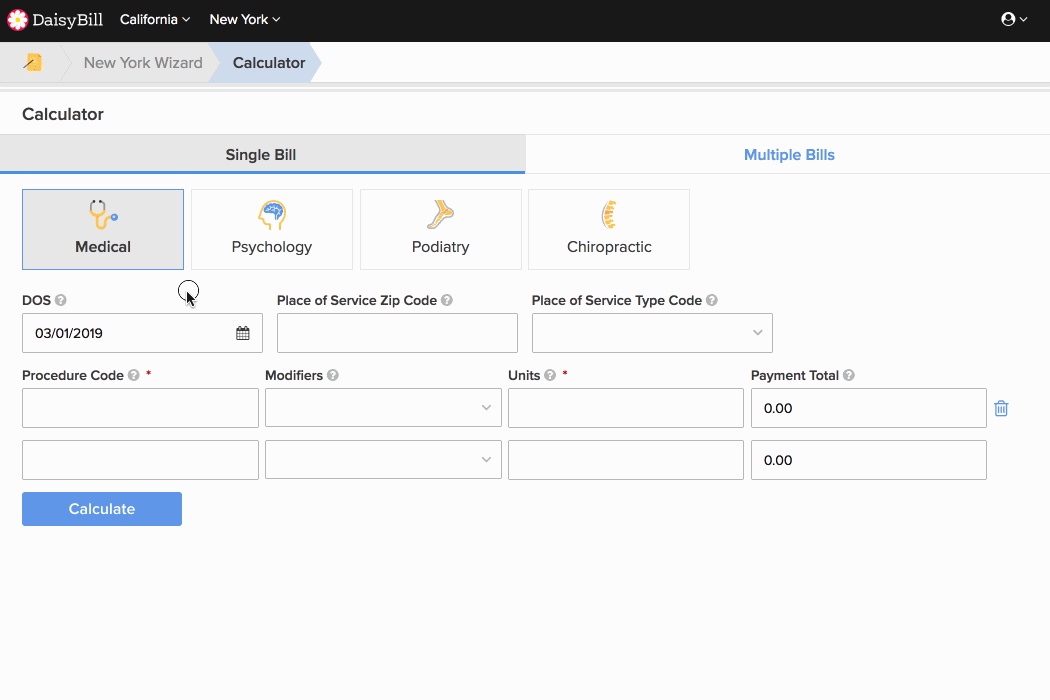1050x700 pixels.
Task: Open the Place of Service Type Code dropdown
Action: coord(652,333)
